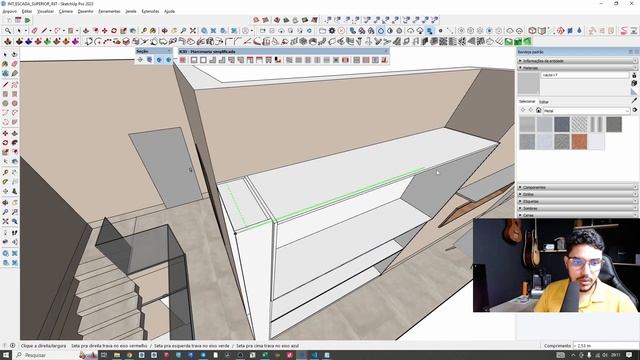Click the red circle X icon

[x=341, y=31]
